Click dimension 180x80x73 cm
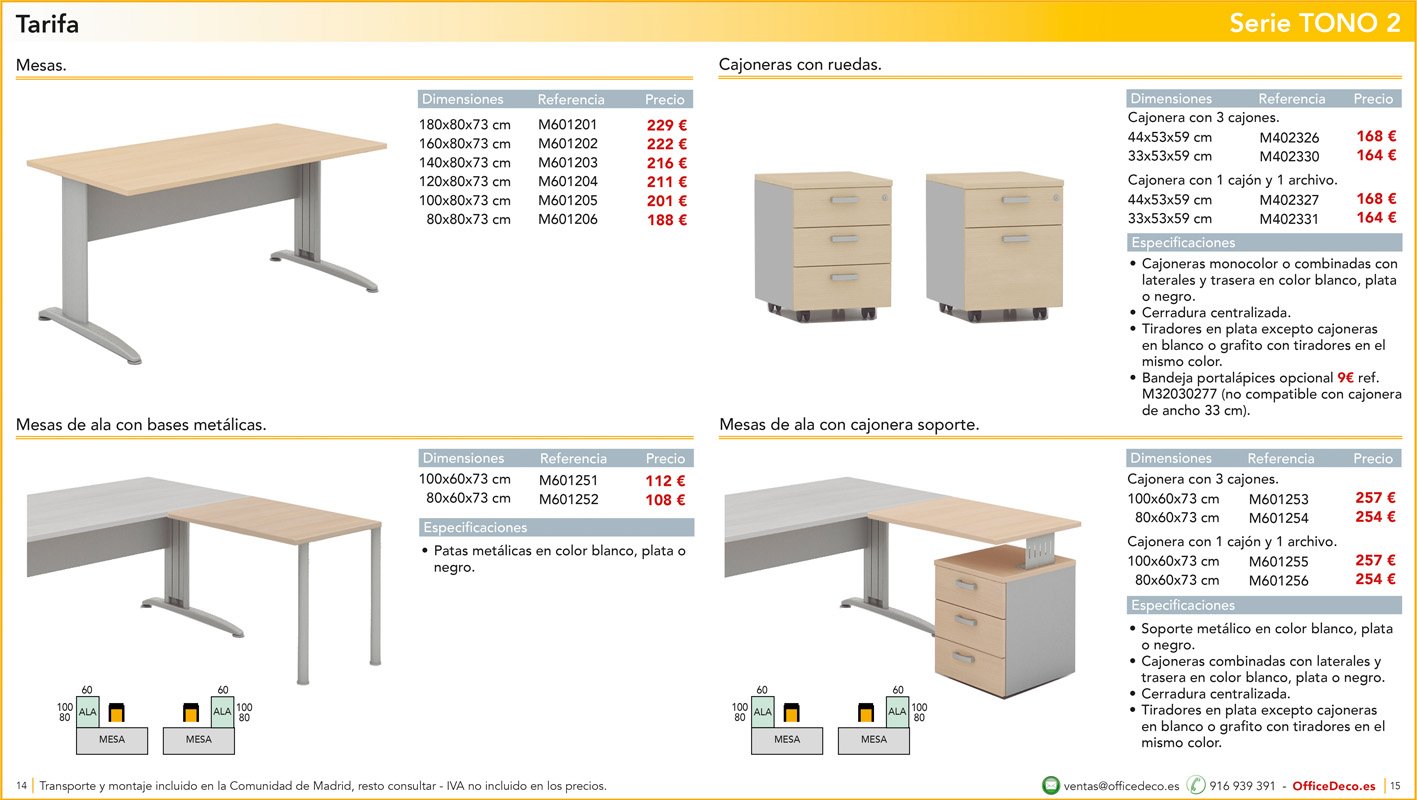Viewport: 1417px width, 800px height. (464, 125)
